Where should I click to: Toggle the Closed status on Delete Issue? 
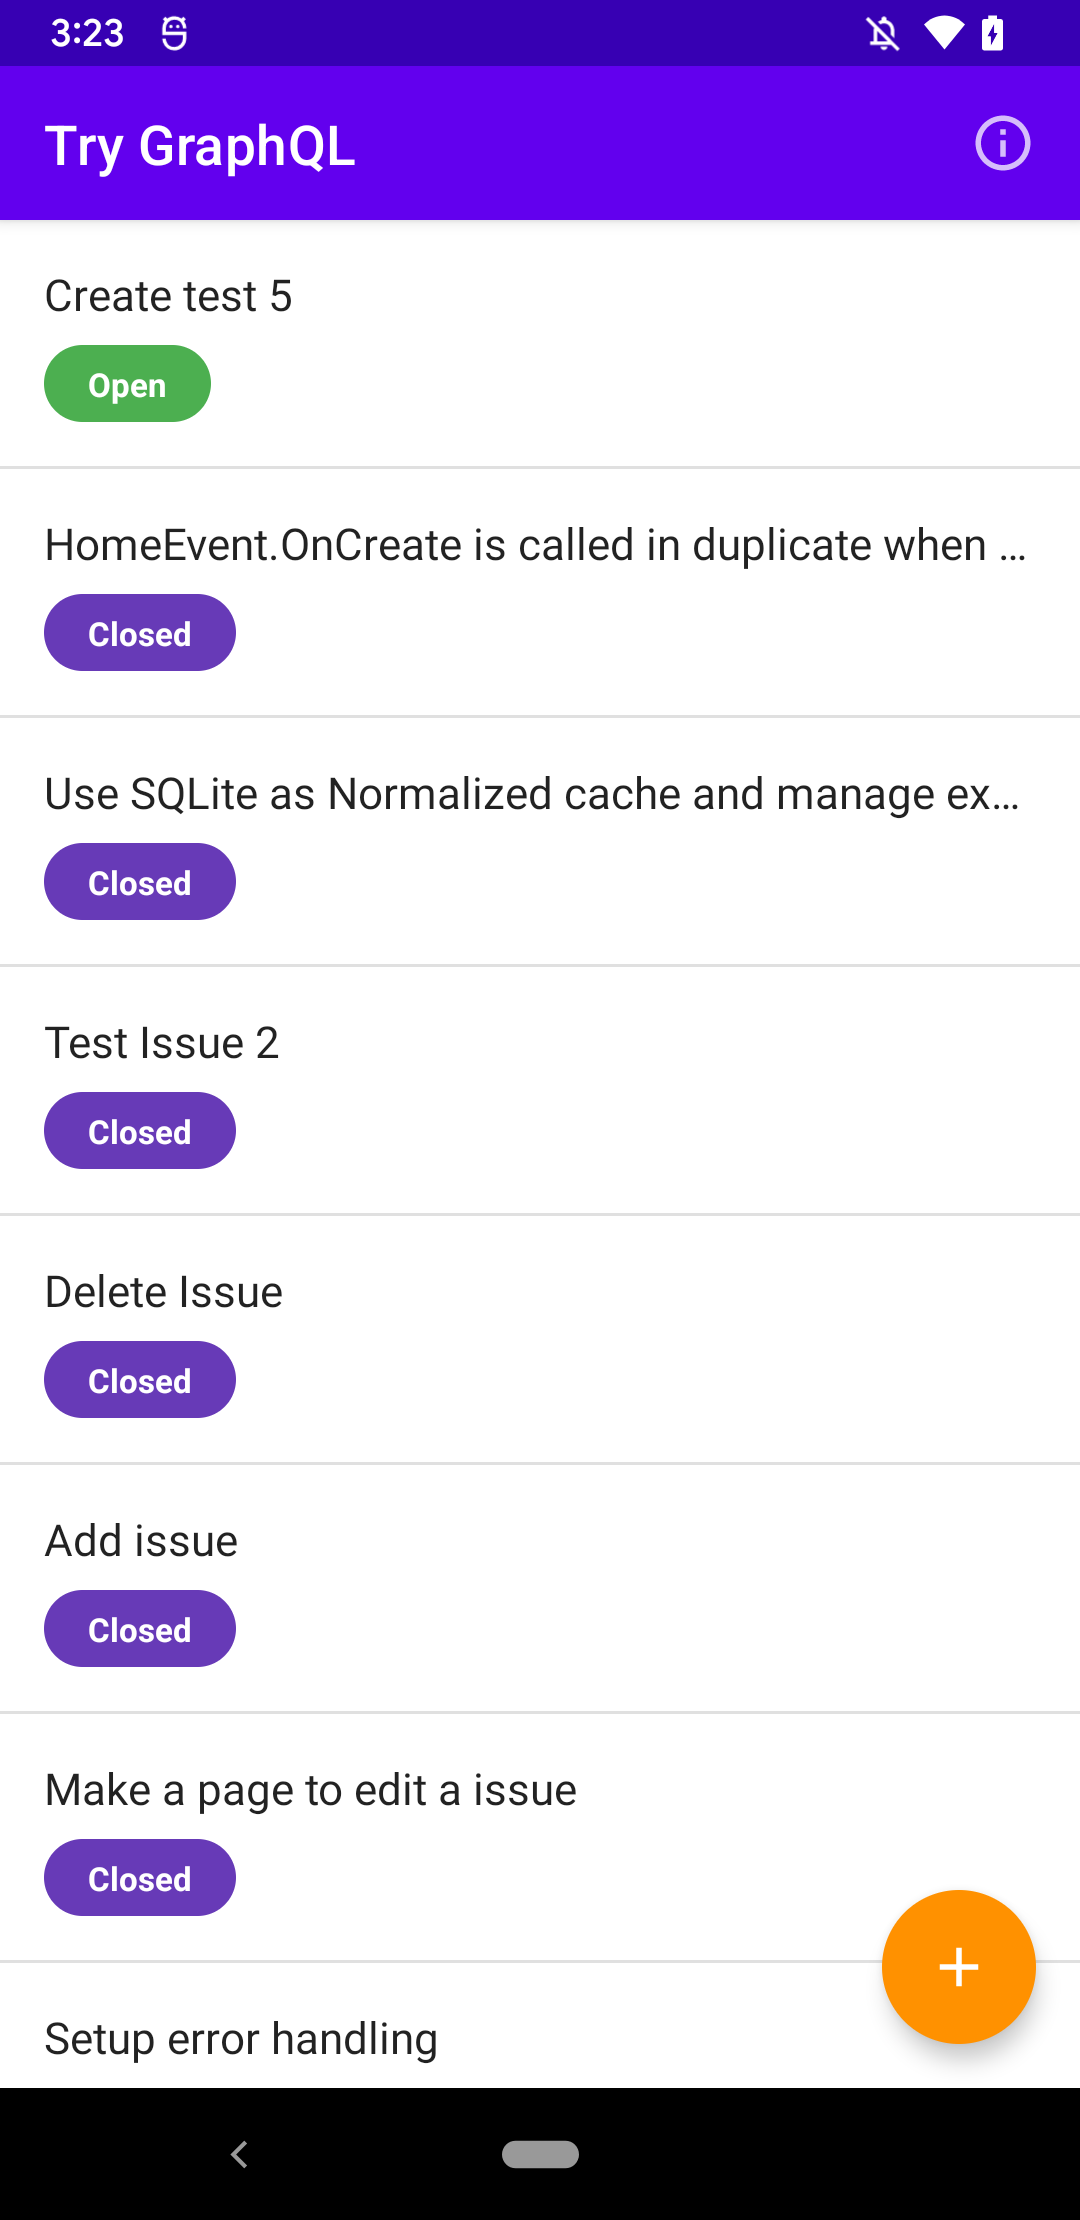pos(139,1379)
